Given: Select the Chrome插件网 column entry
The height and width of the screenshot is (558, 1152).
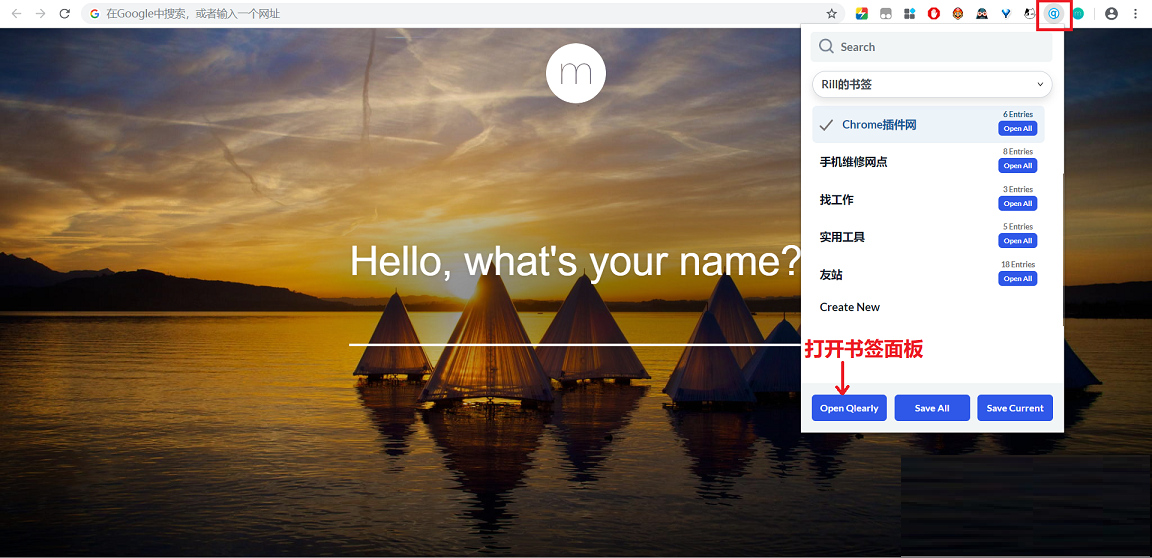Looking at the screenshot, I should tap(879, 125).
